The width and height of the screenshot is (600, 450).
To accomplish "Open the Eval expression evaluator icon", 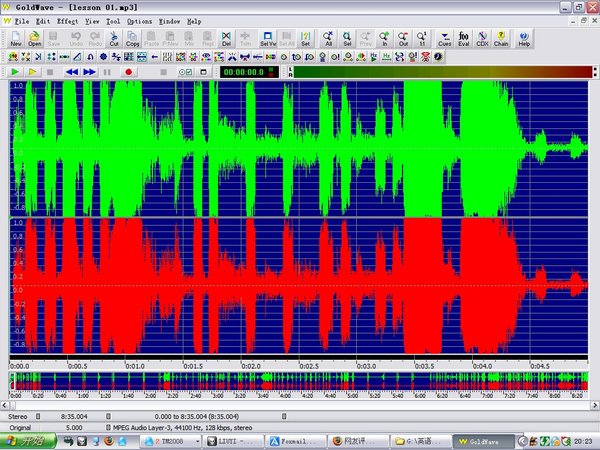I will coord(463,39).
